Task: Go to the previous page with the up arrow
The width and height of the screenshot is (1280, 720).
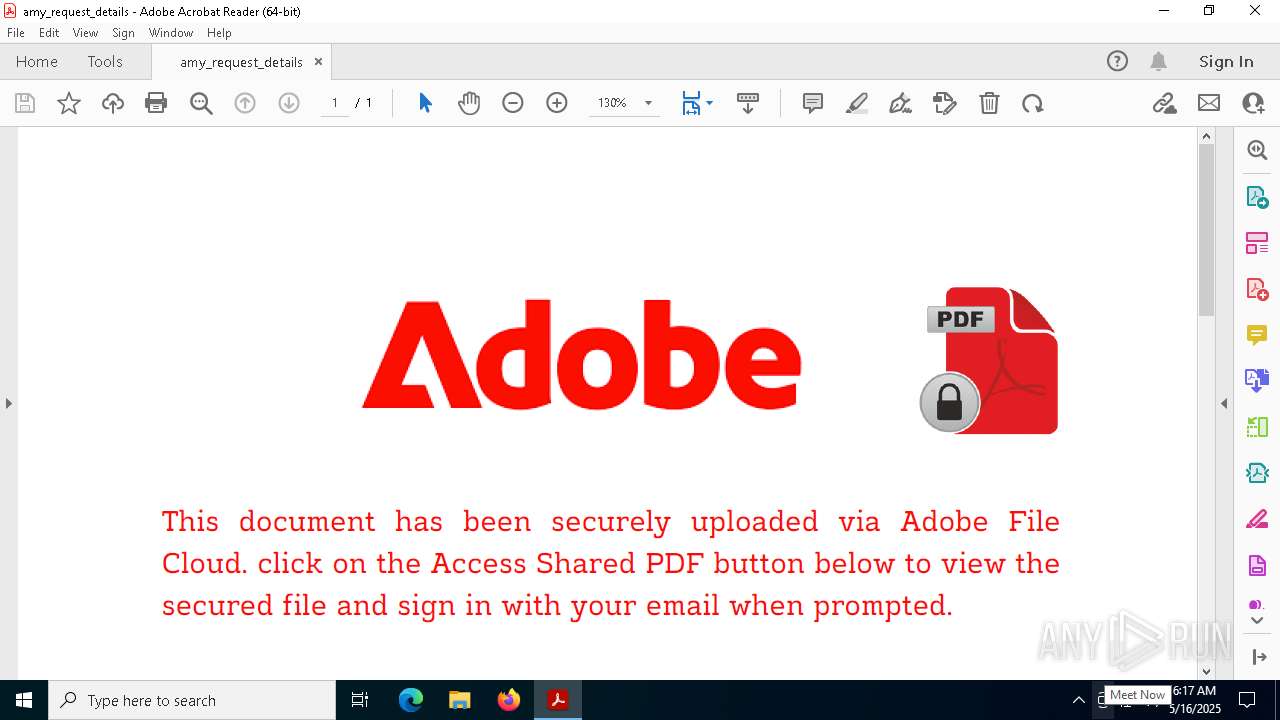Action: (x=245, y=103)
